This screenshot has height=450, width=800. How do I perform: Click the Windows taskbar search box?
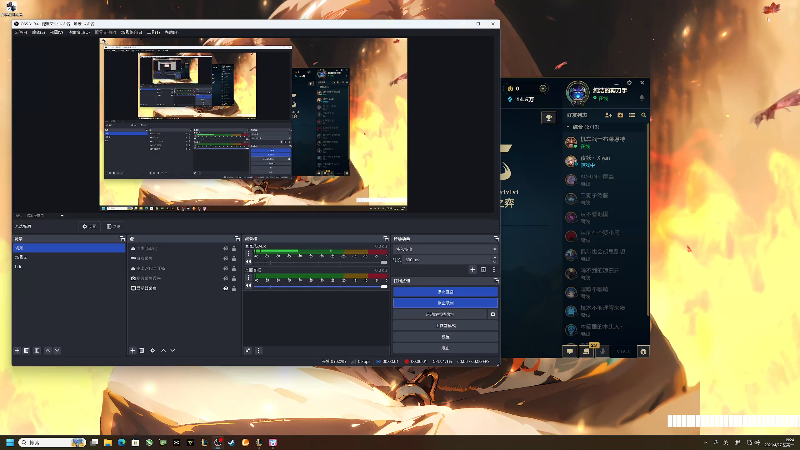coord(52,442)
